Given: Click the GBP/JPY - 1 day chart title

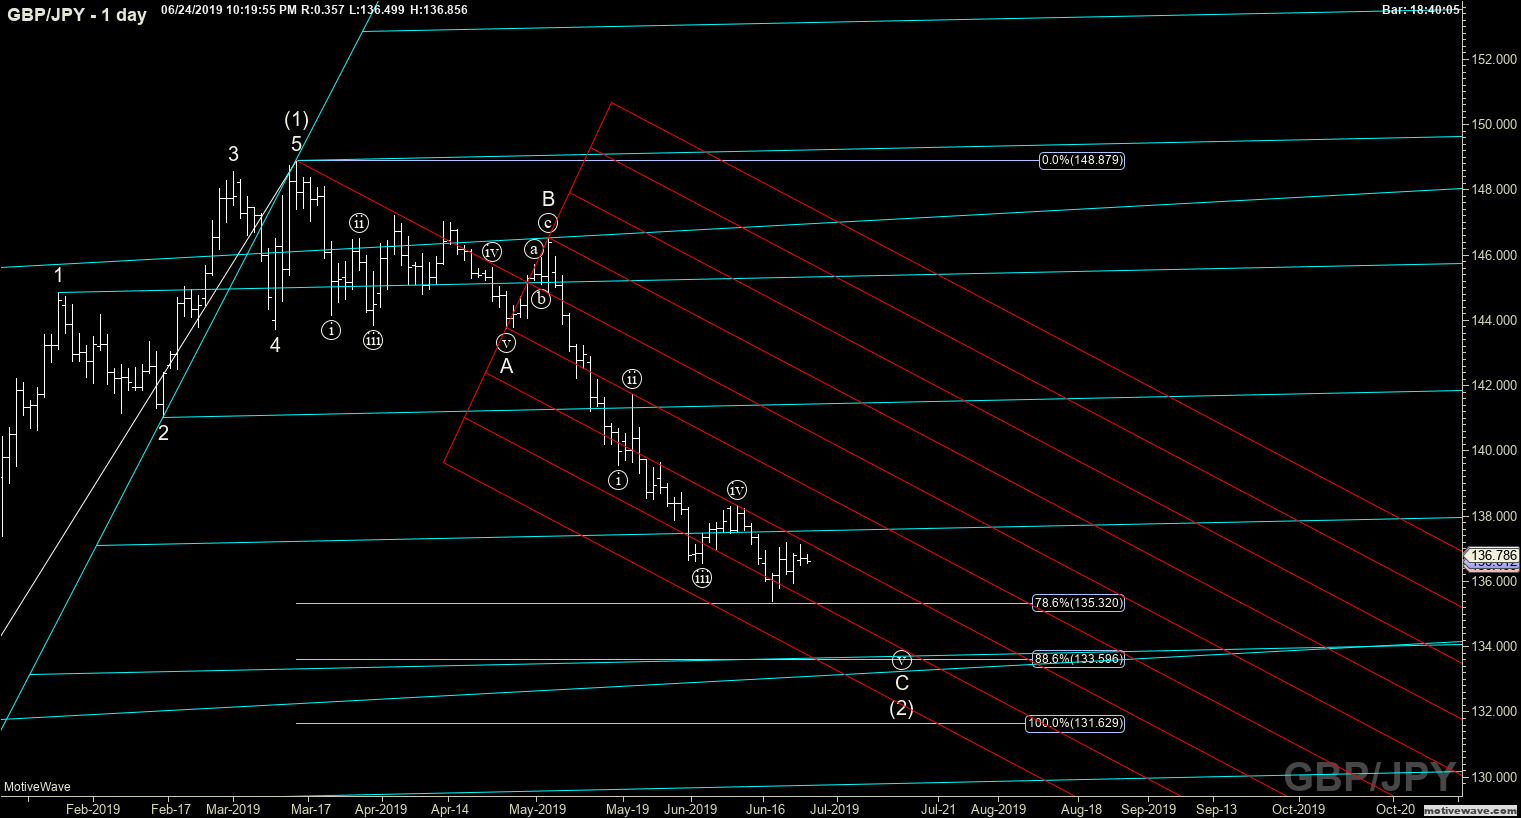Looking at the screenshot, I should (75, 15).
